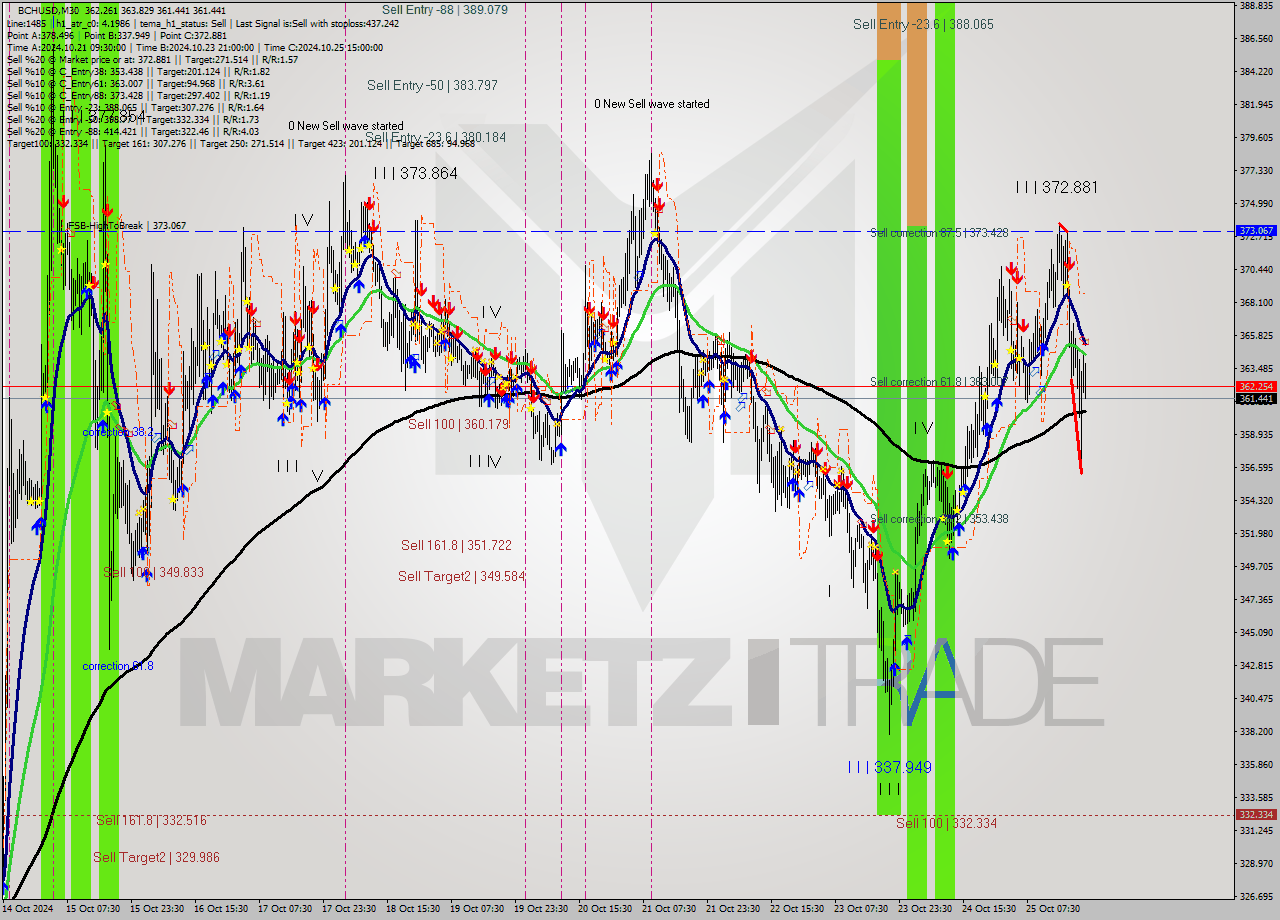Click the 'Sell 100 | 332.334' label
The width and height of the screenshot is (1280, 920).
pyautogui.click(x=946, y=823)
